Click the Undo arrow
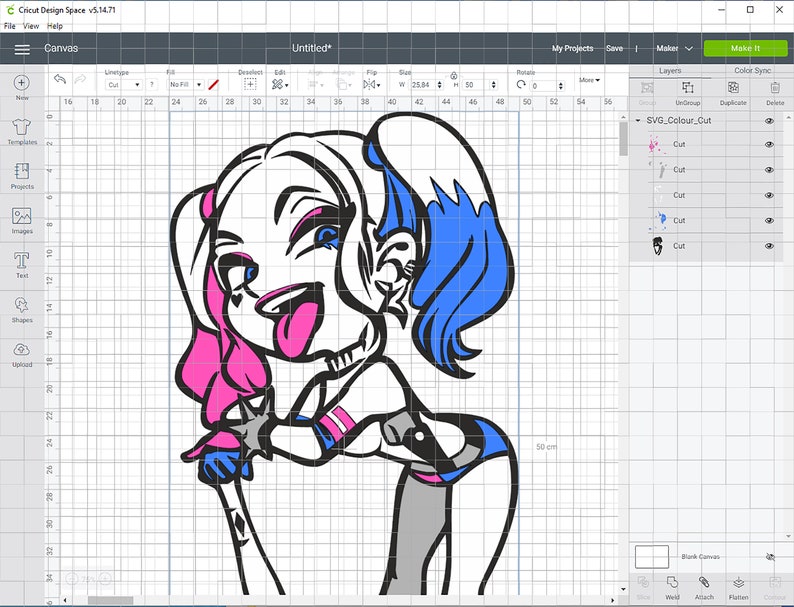 point(60,79)
